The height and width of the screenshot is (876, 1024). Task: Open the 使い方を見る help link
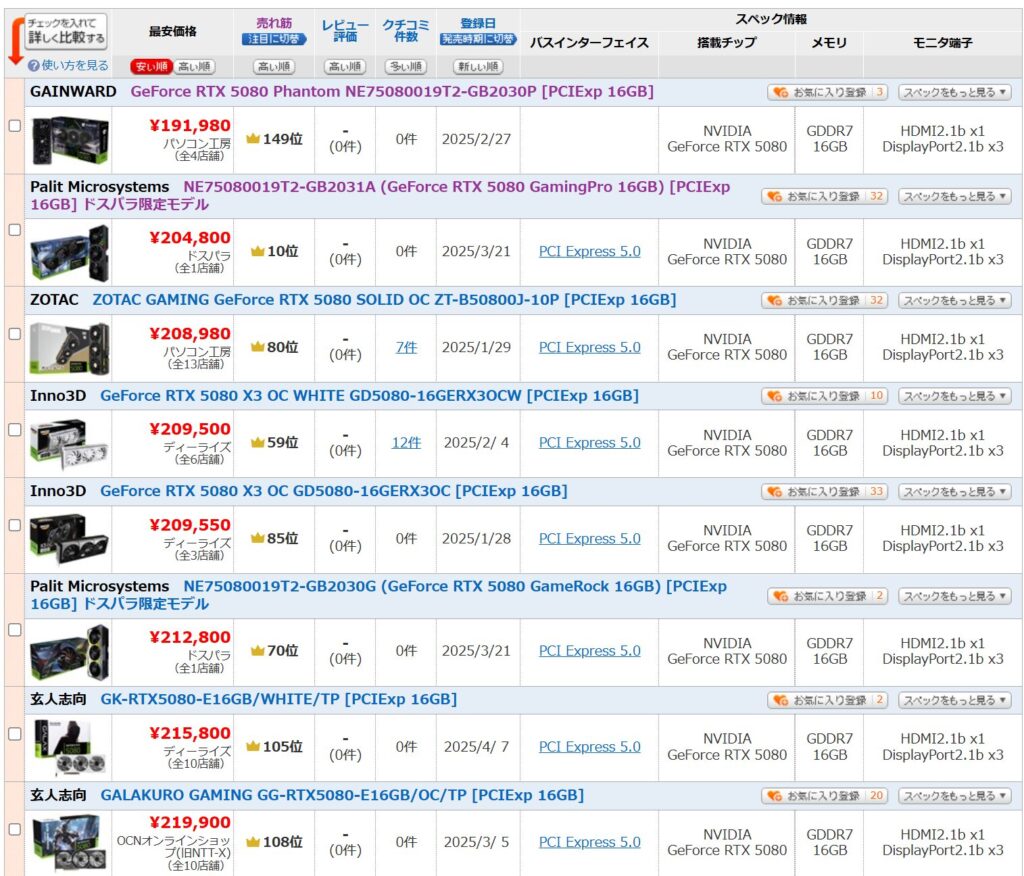coord(69,65)
